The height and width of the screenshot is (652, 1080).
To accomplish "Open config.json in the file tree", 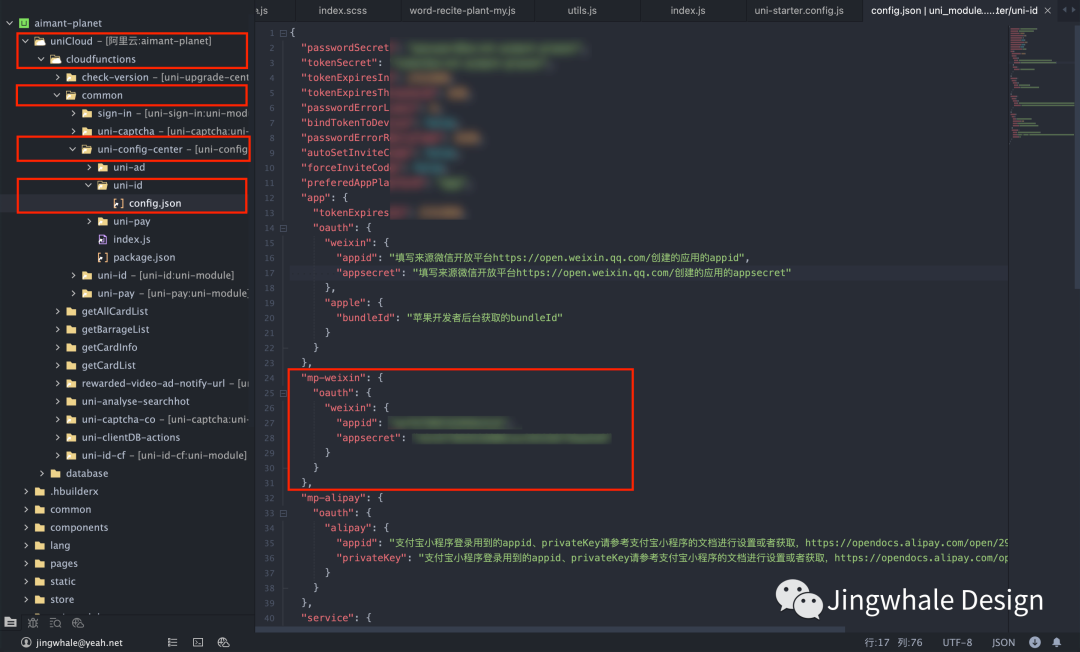I will (x=155, y=203).
